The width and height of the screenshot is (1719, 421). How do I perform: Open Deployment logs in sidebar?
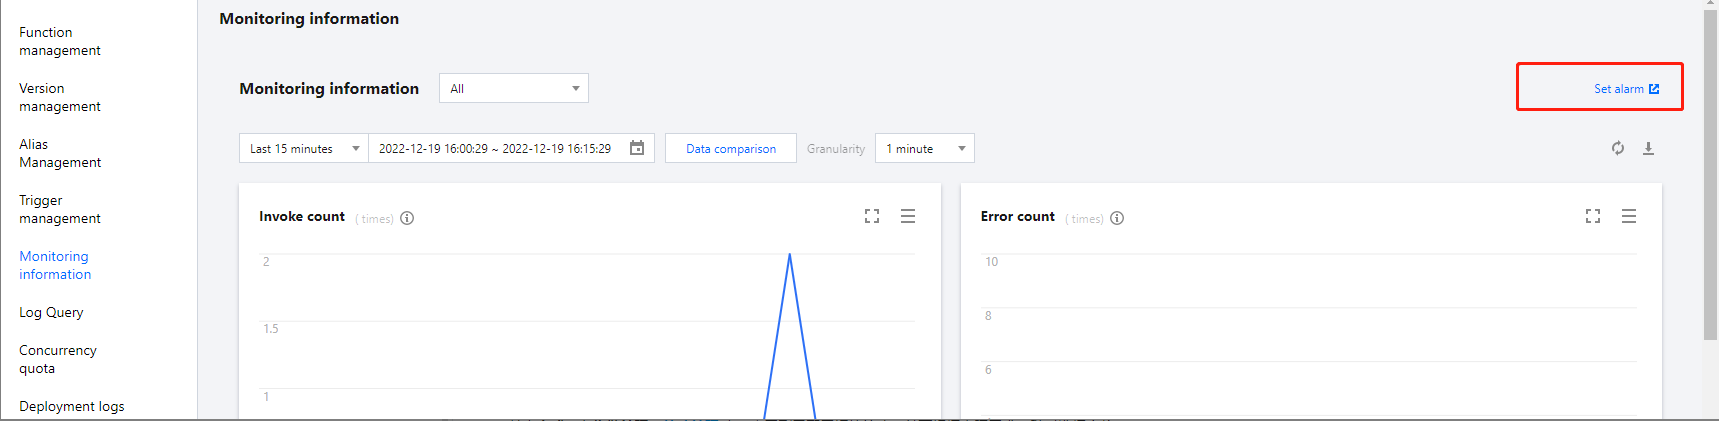coord(72,406)
